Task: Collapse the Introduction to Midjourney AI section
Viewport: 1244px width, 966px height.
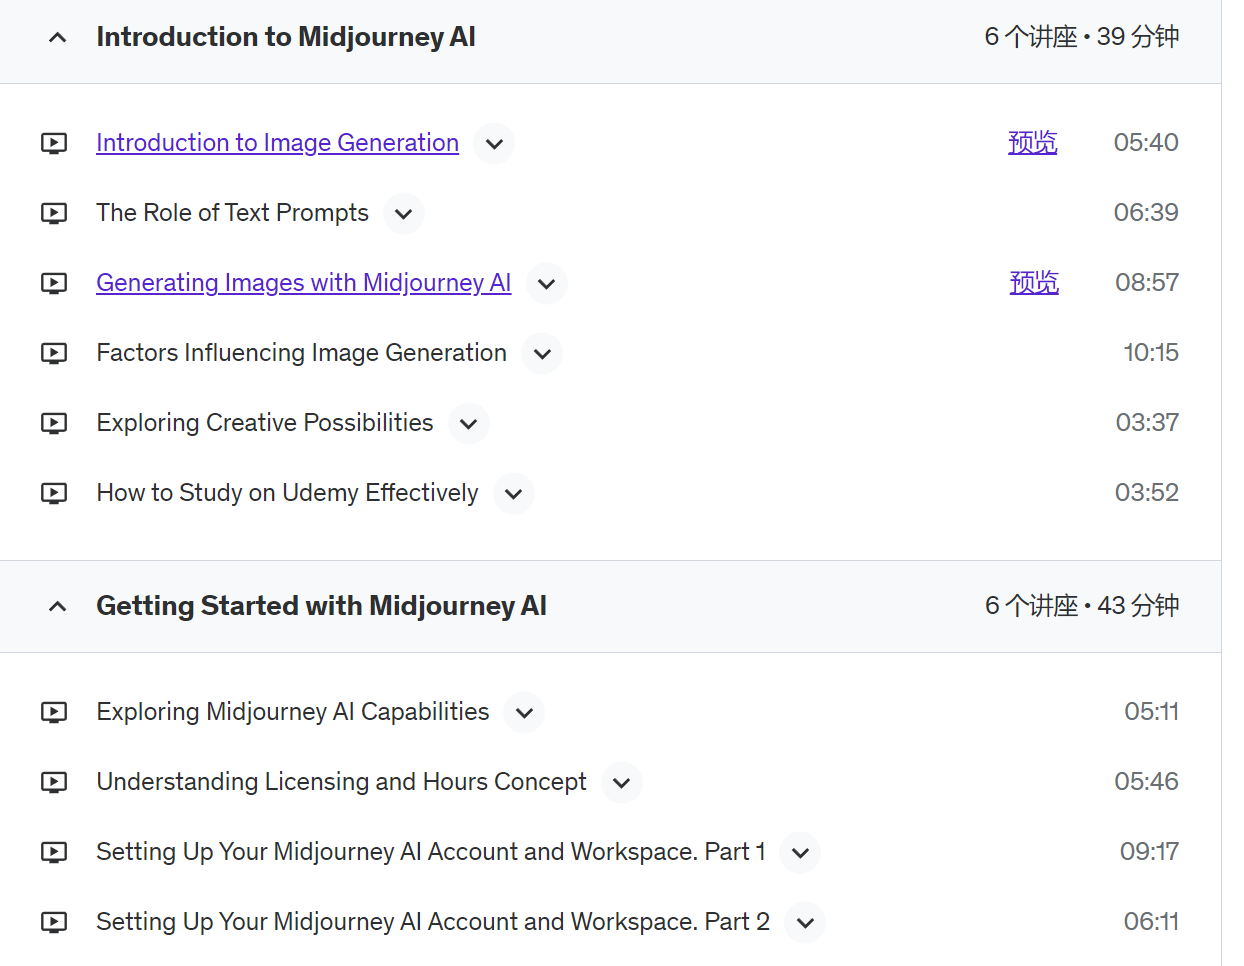Action: (58, 38)
